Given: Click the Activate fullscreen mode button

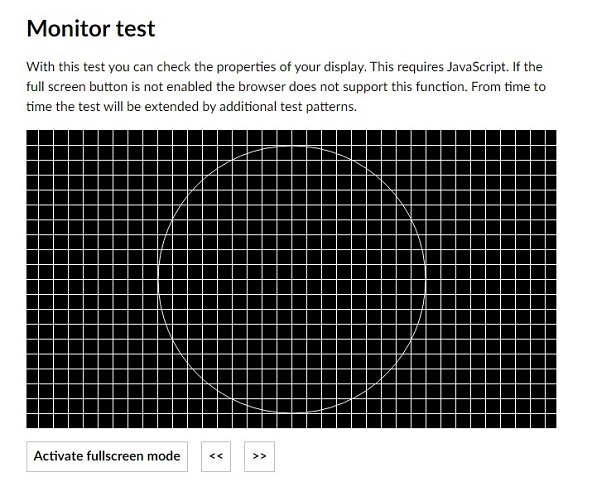Looking at the screenshot, I should [x=107, y=456].
